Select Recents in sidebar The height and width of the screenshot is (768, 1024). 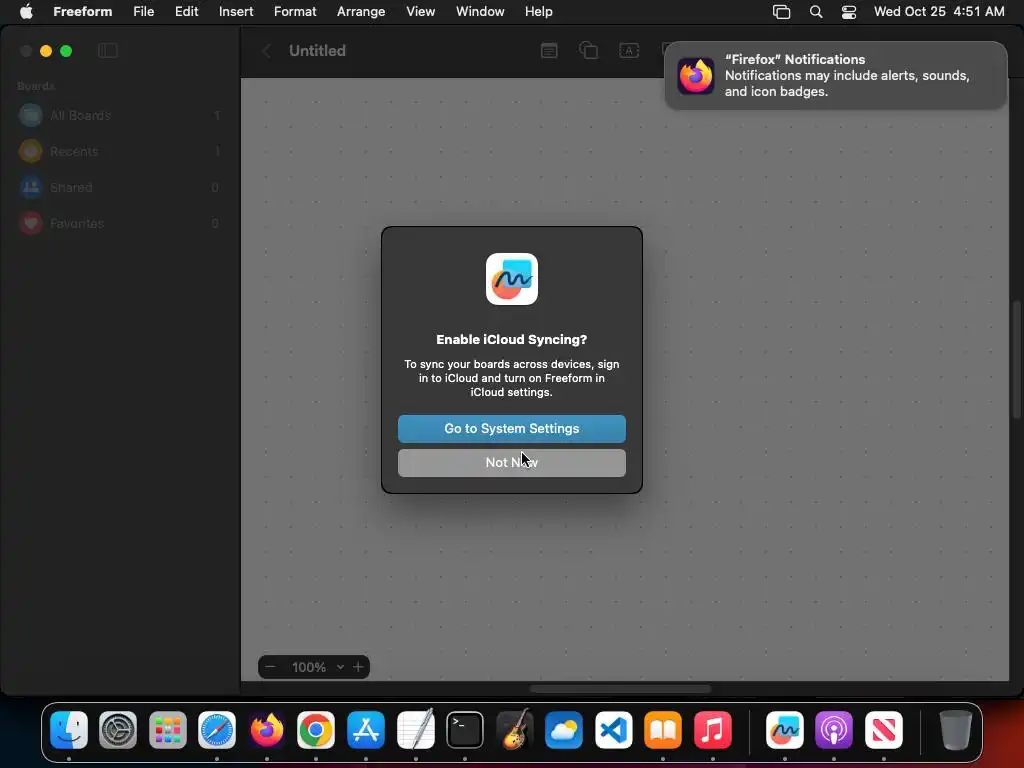point(120,152)
